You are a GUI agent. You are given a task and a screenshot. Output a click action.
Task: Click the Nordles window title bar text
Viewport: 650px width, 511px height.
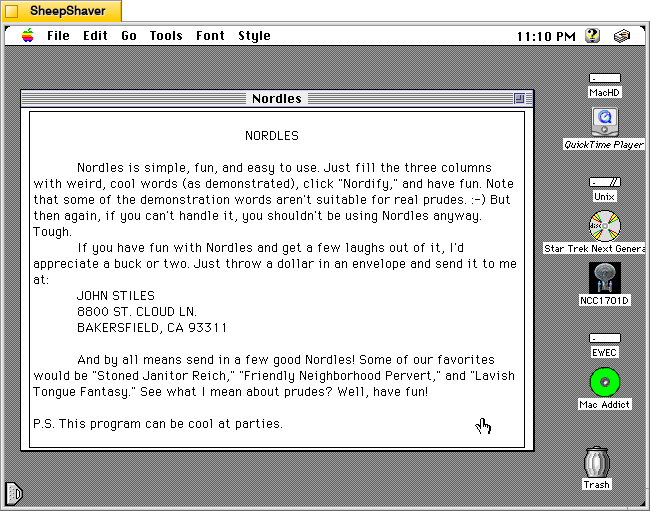click(x=277, y=99)
